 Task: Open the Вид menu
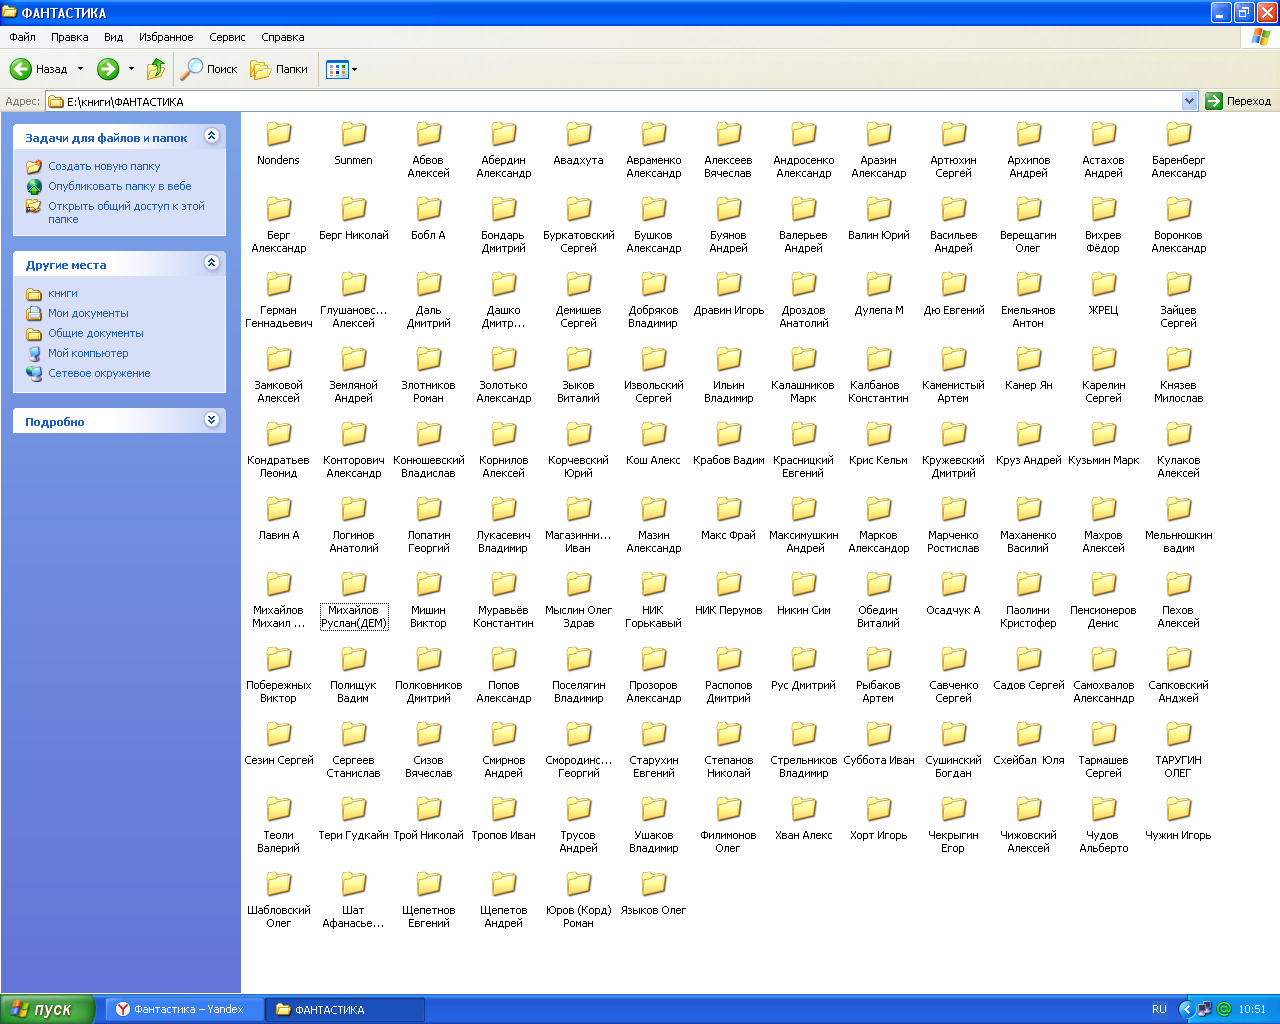pyautogui.click(x=113, y=37)
